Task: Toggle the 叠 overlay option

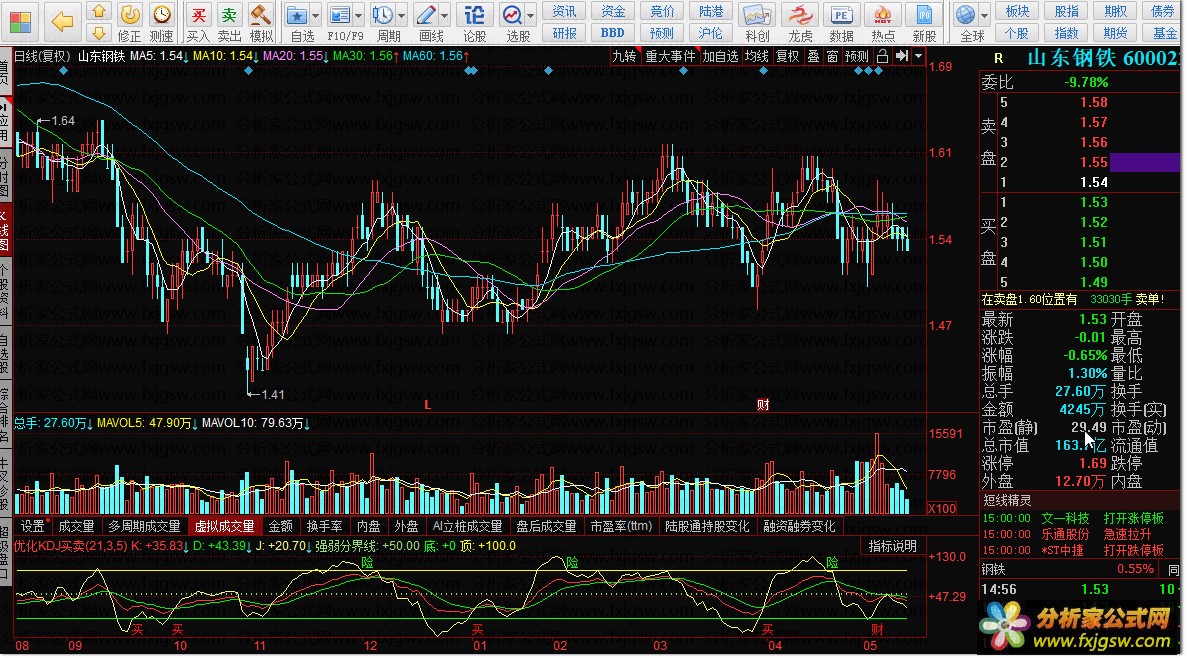Action: pyautogui.click(x=813, y=56)
